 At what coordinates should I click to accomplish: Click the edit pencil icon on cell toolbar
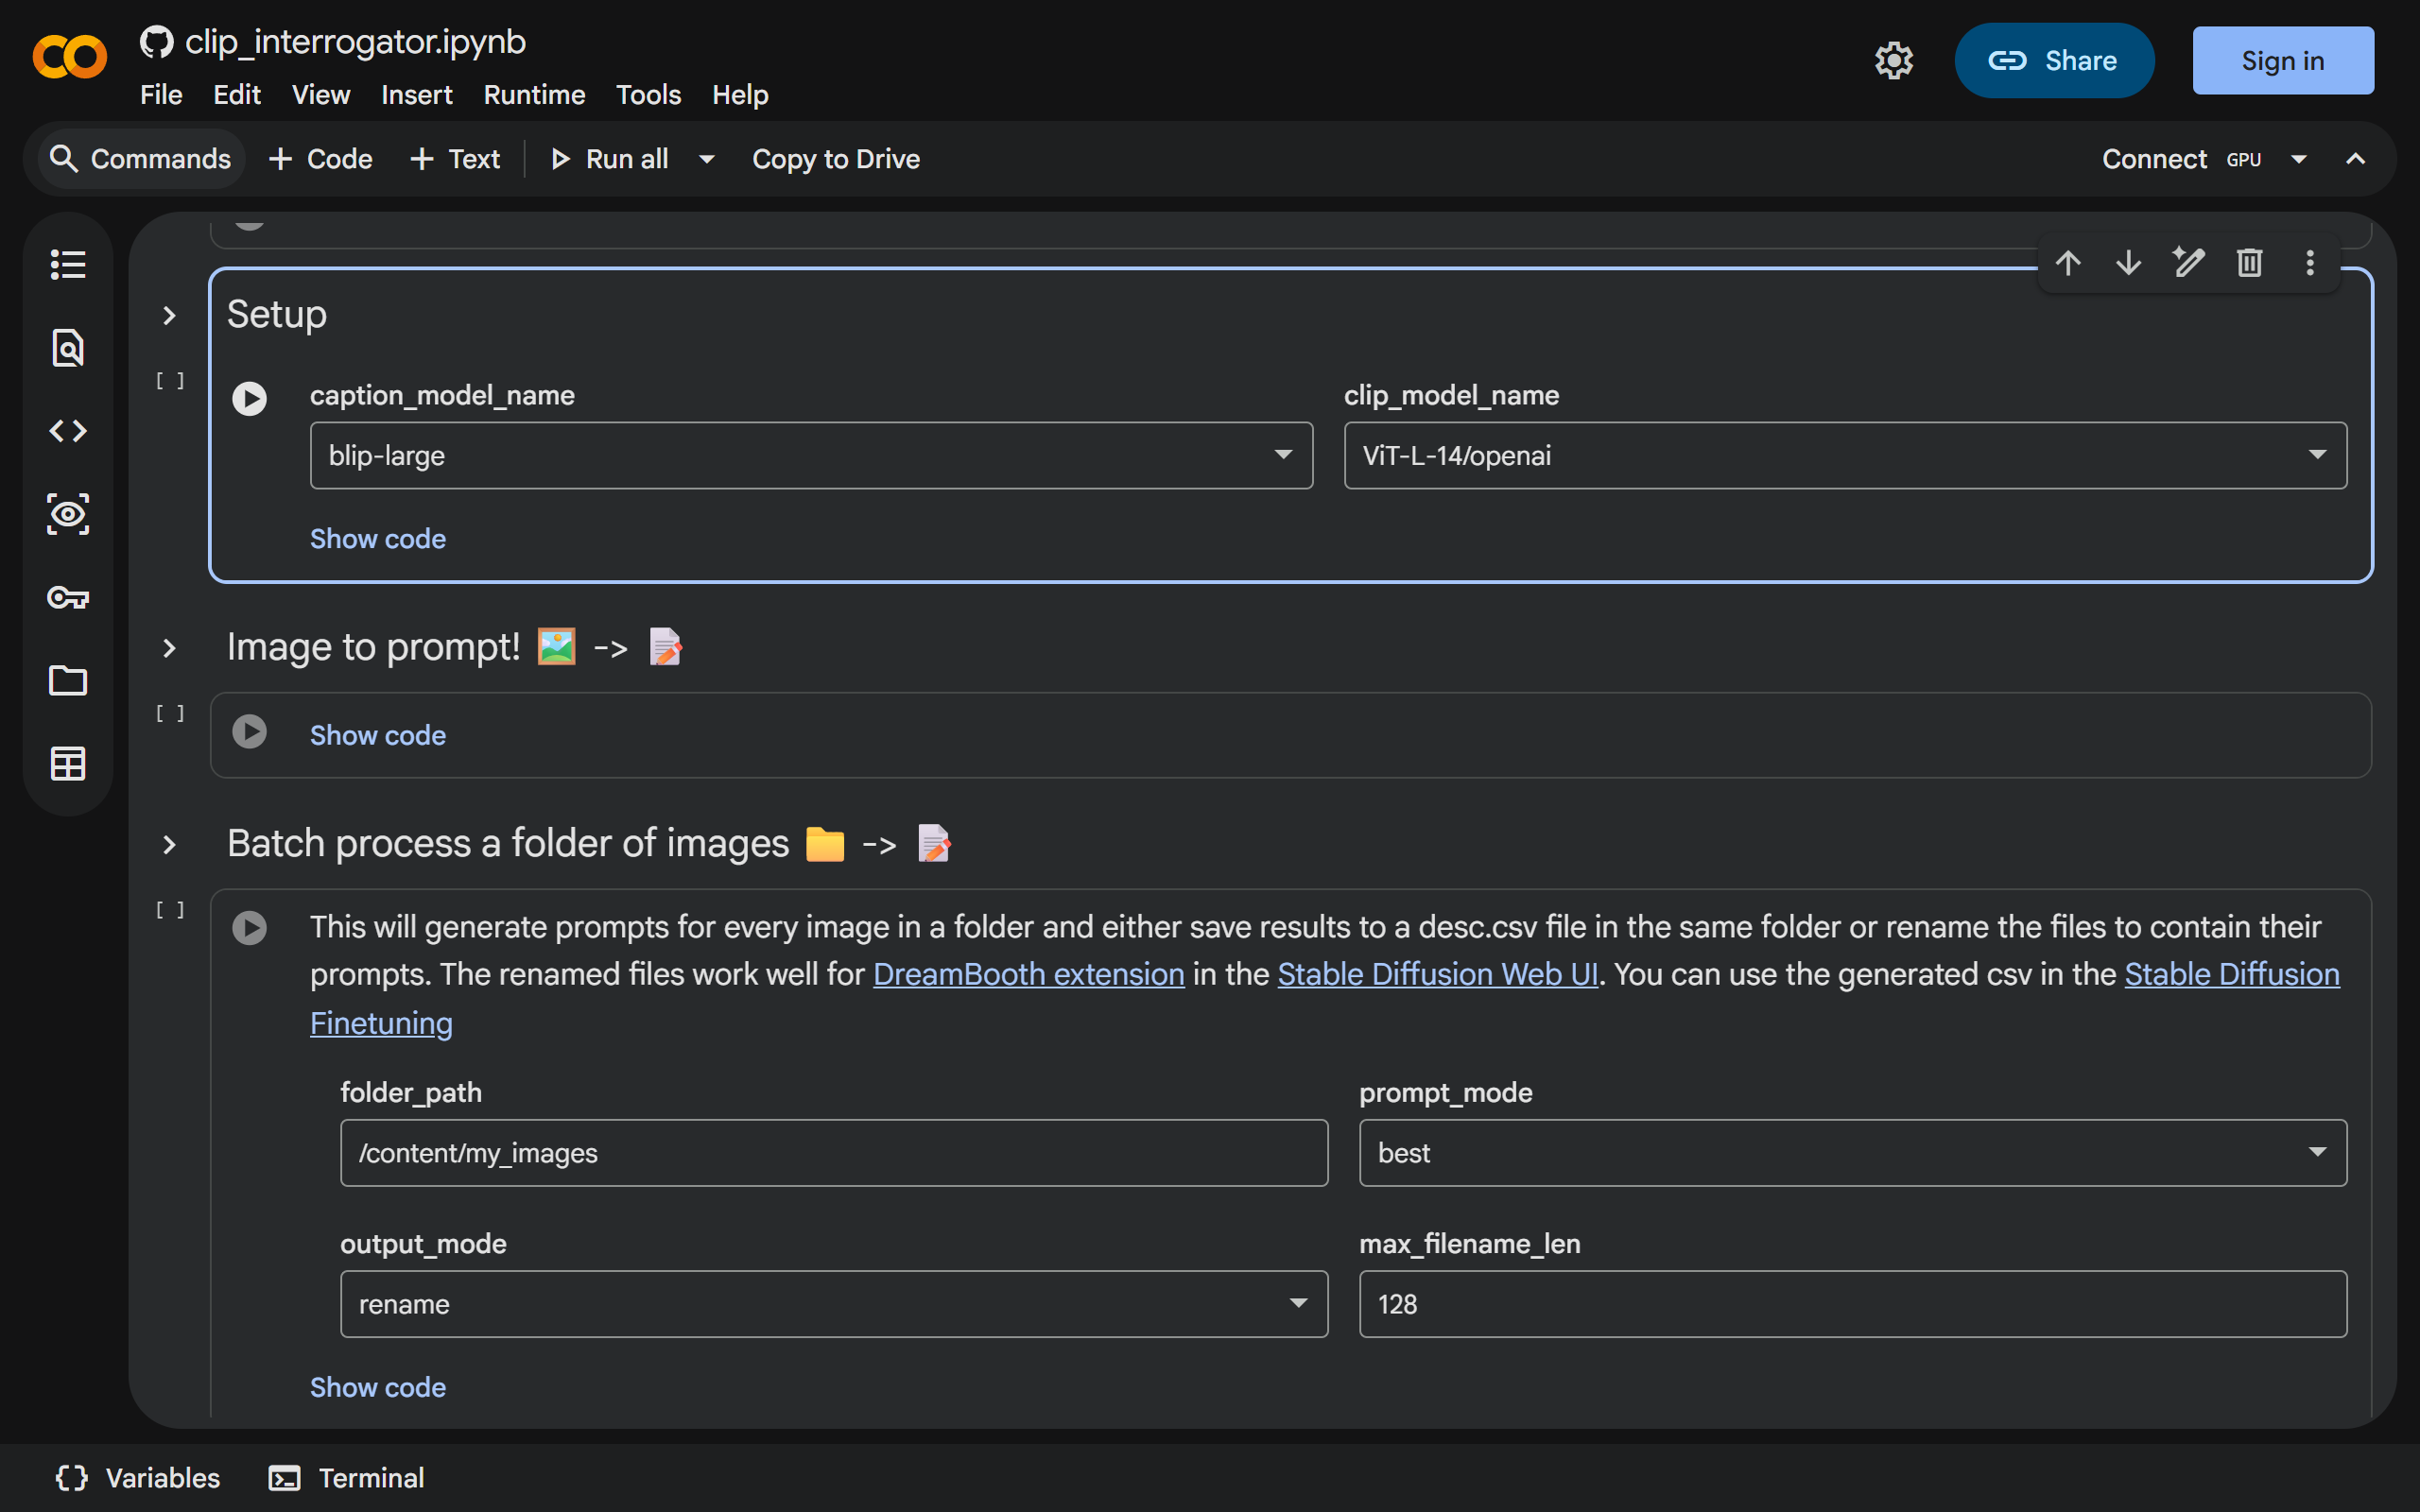coord(2189,263)
